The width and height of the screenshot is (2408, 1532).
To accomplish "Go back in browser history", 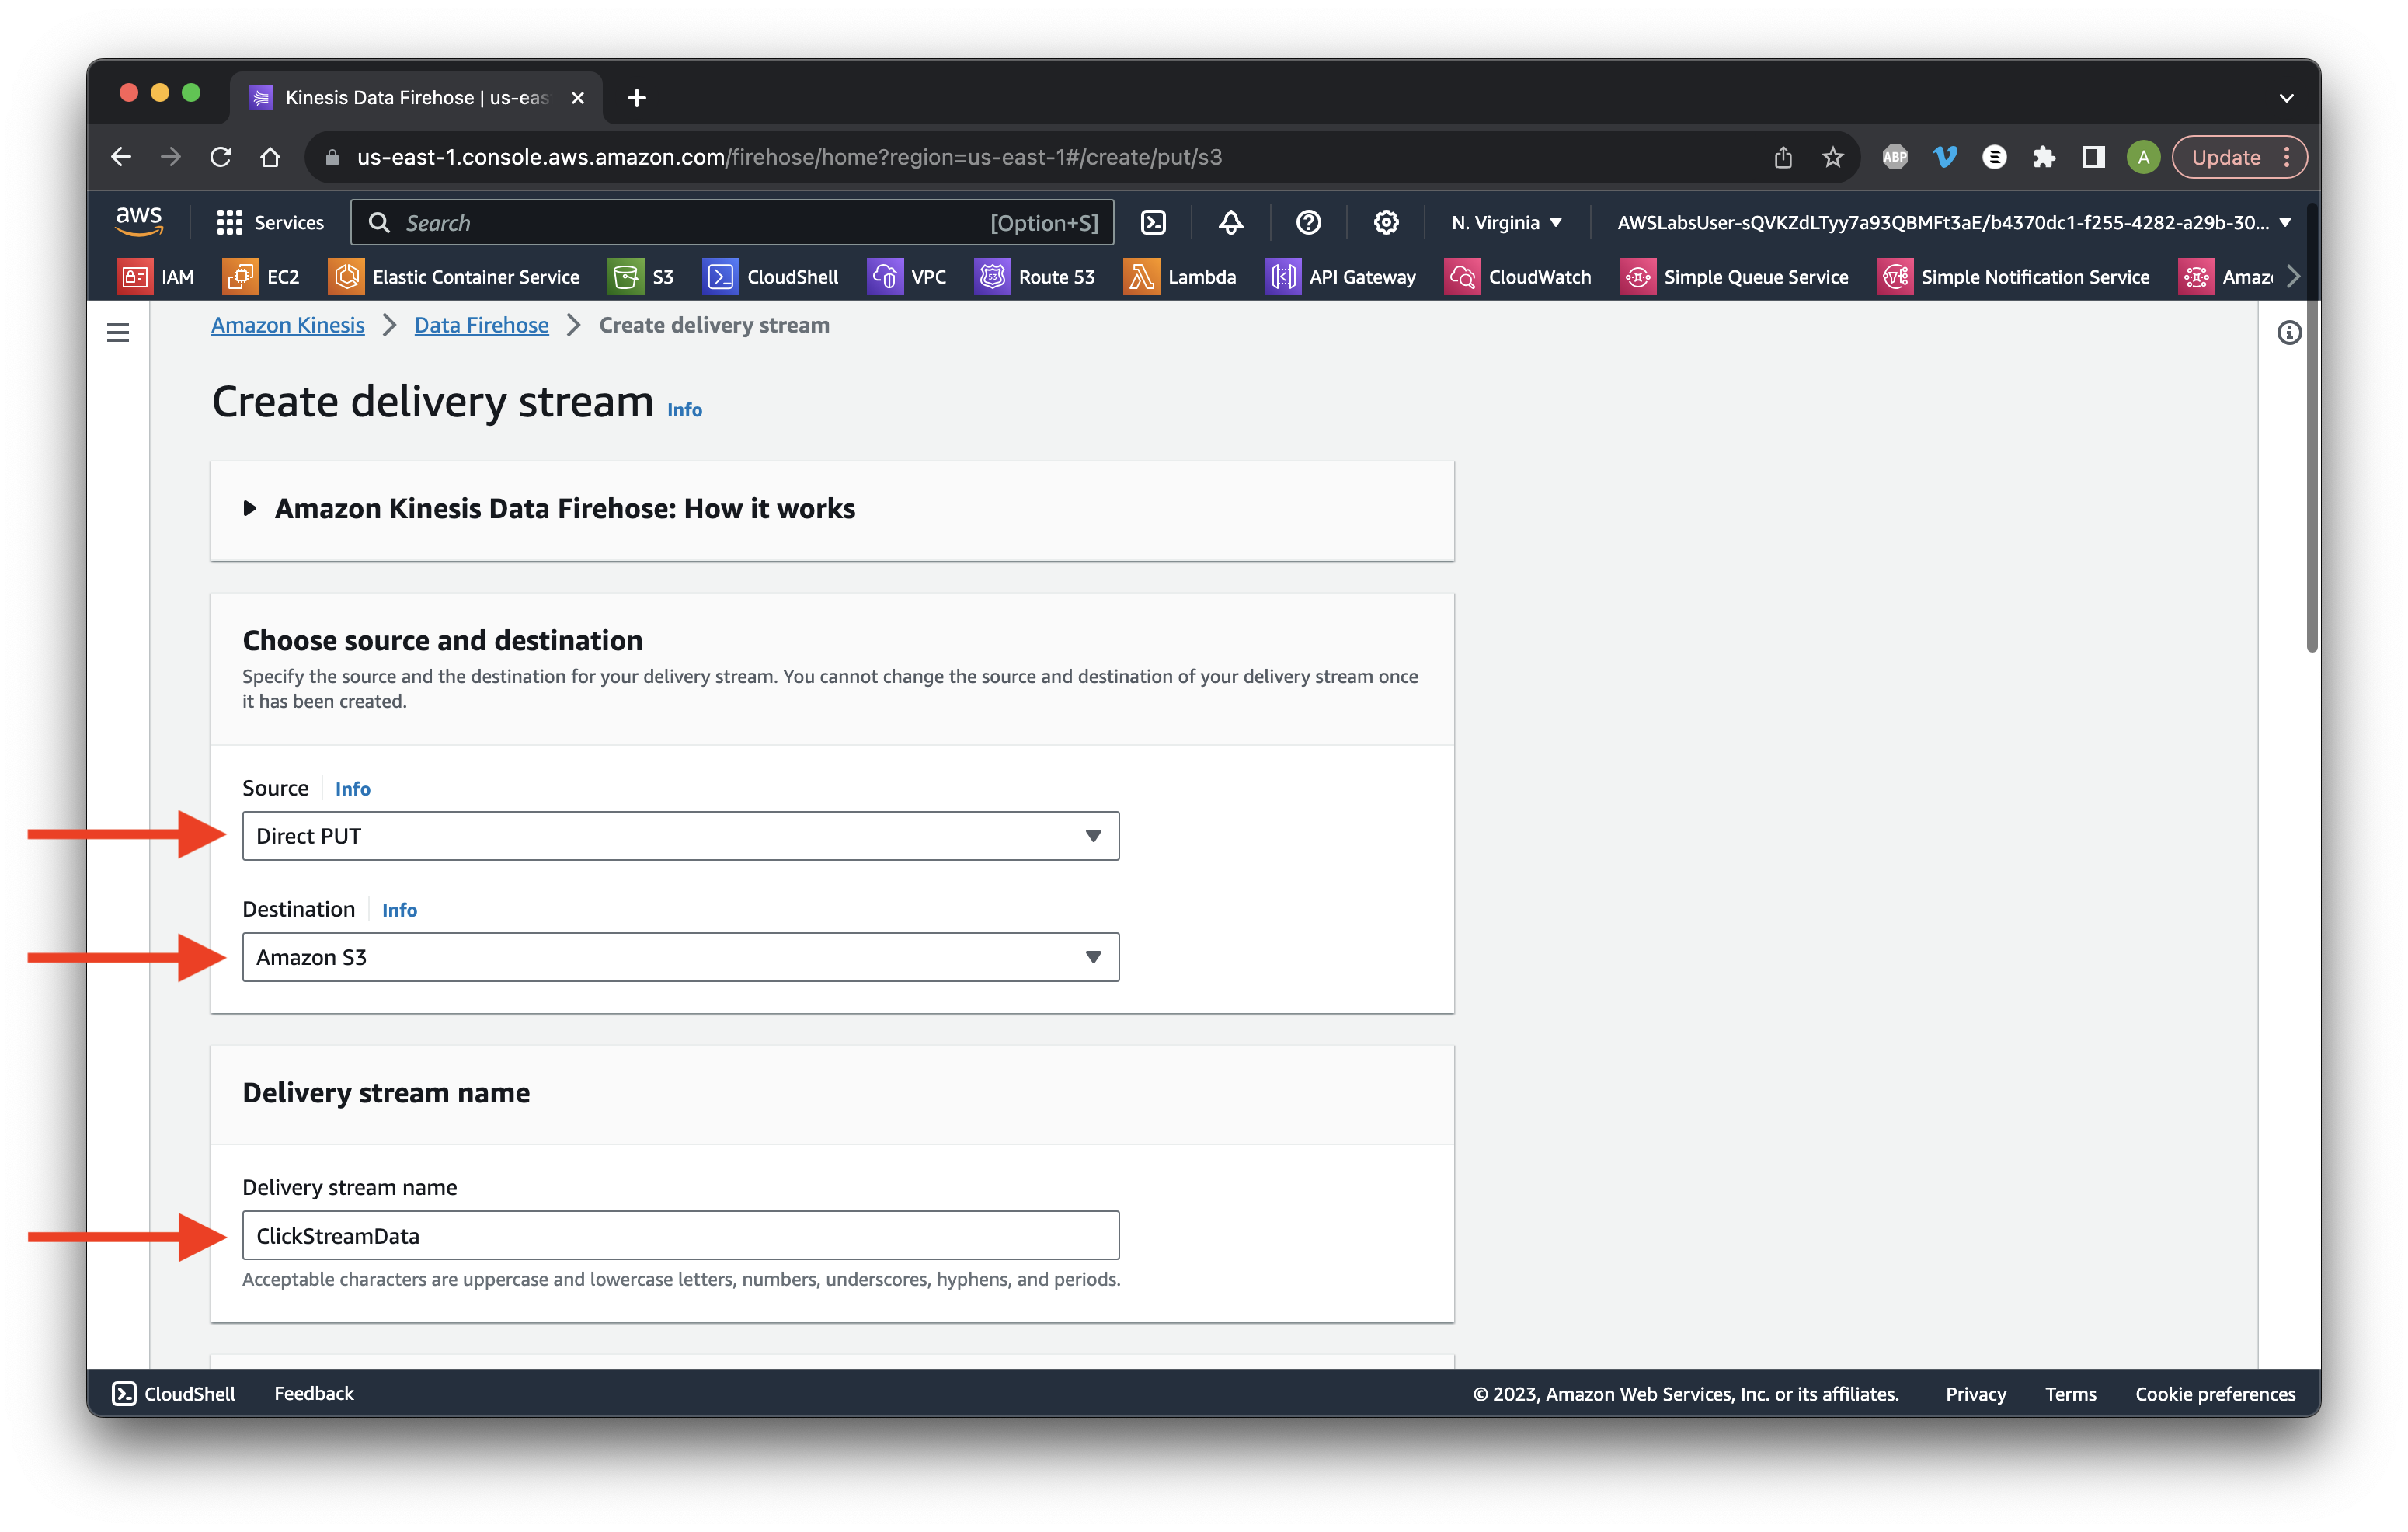I will coord(121,157).
